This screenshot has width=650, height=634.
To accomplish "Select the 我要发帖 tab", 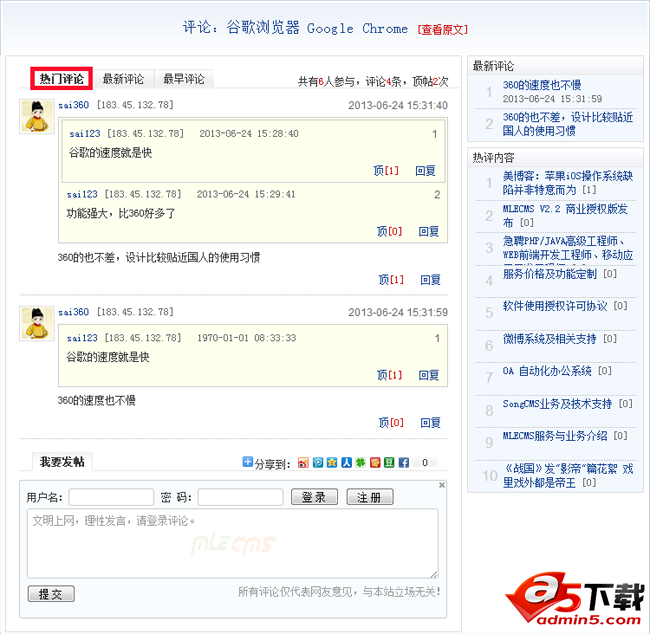I will pos(62,462).
